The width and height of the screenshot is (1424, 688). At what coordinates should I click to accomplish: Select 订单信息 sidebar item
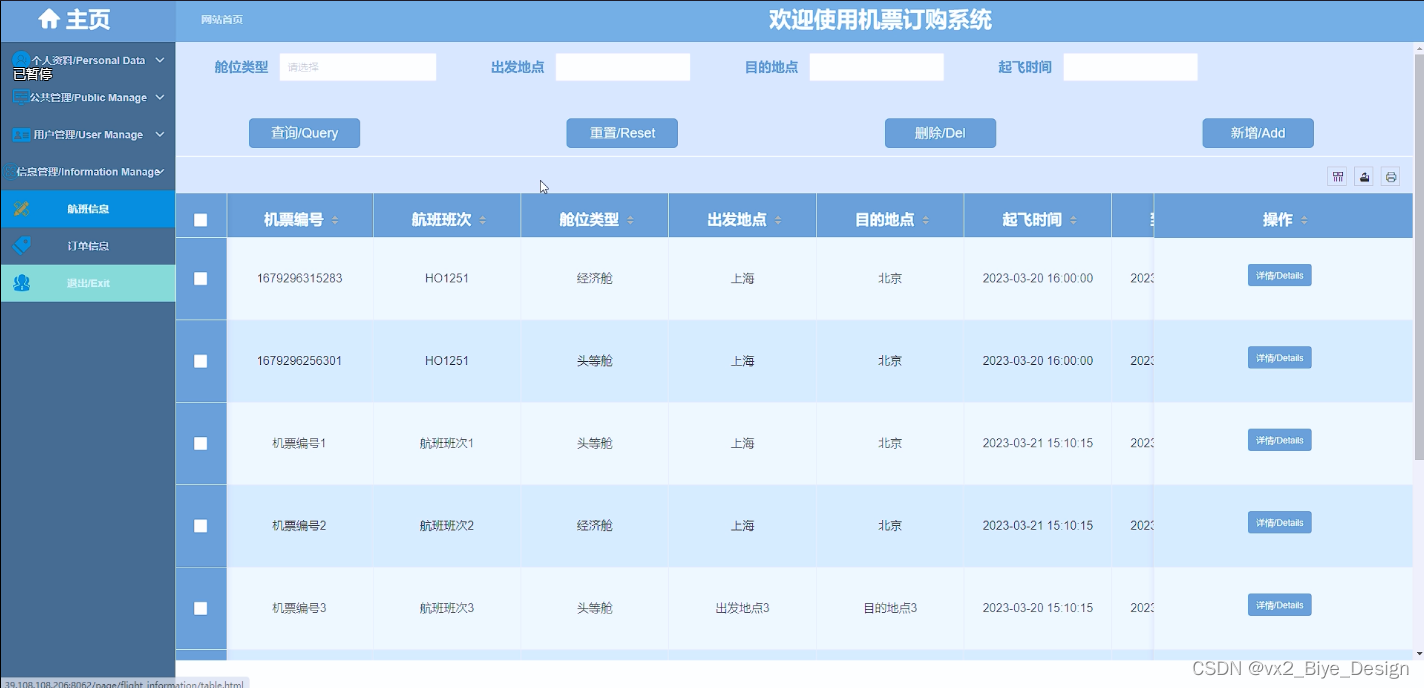click(x=88, y=246)
